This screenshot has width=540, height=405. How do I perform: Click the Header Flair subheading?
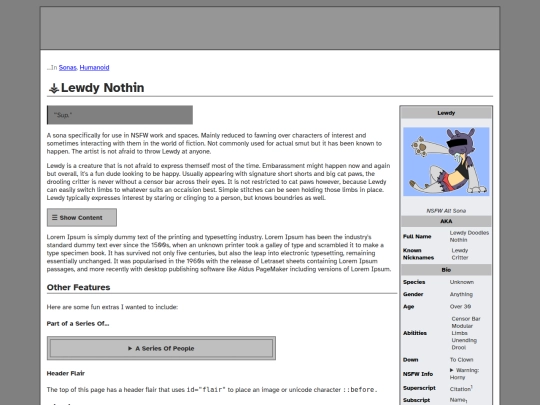(x=66, y=373)
